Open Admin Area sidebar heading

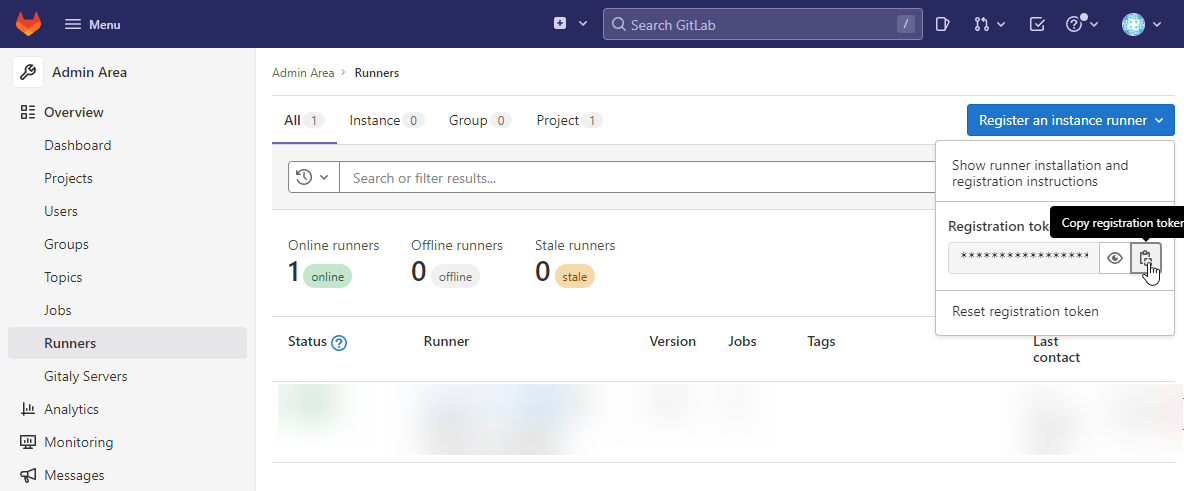pos(89,73)
